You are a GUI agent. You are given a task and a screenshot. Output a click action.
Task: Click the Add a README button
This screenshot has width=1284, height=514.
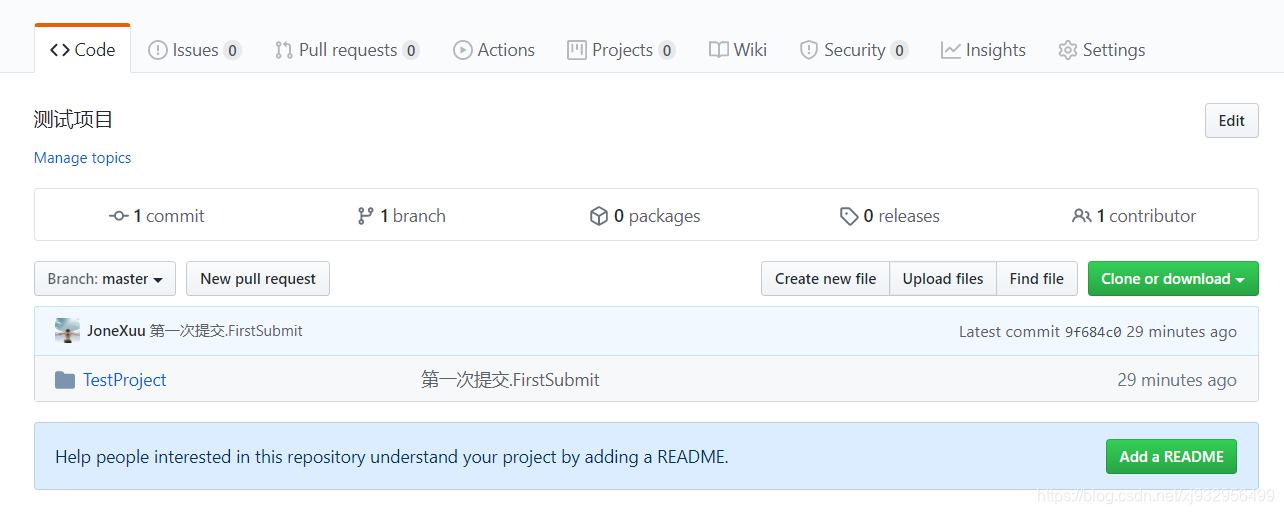coord(1171,457)
